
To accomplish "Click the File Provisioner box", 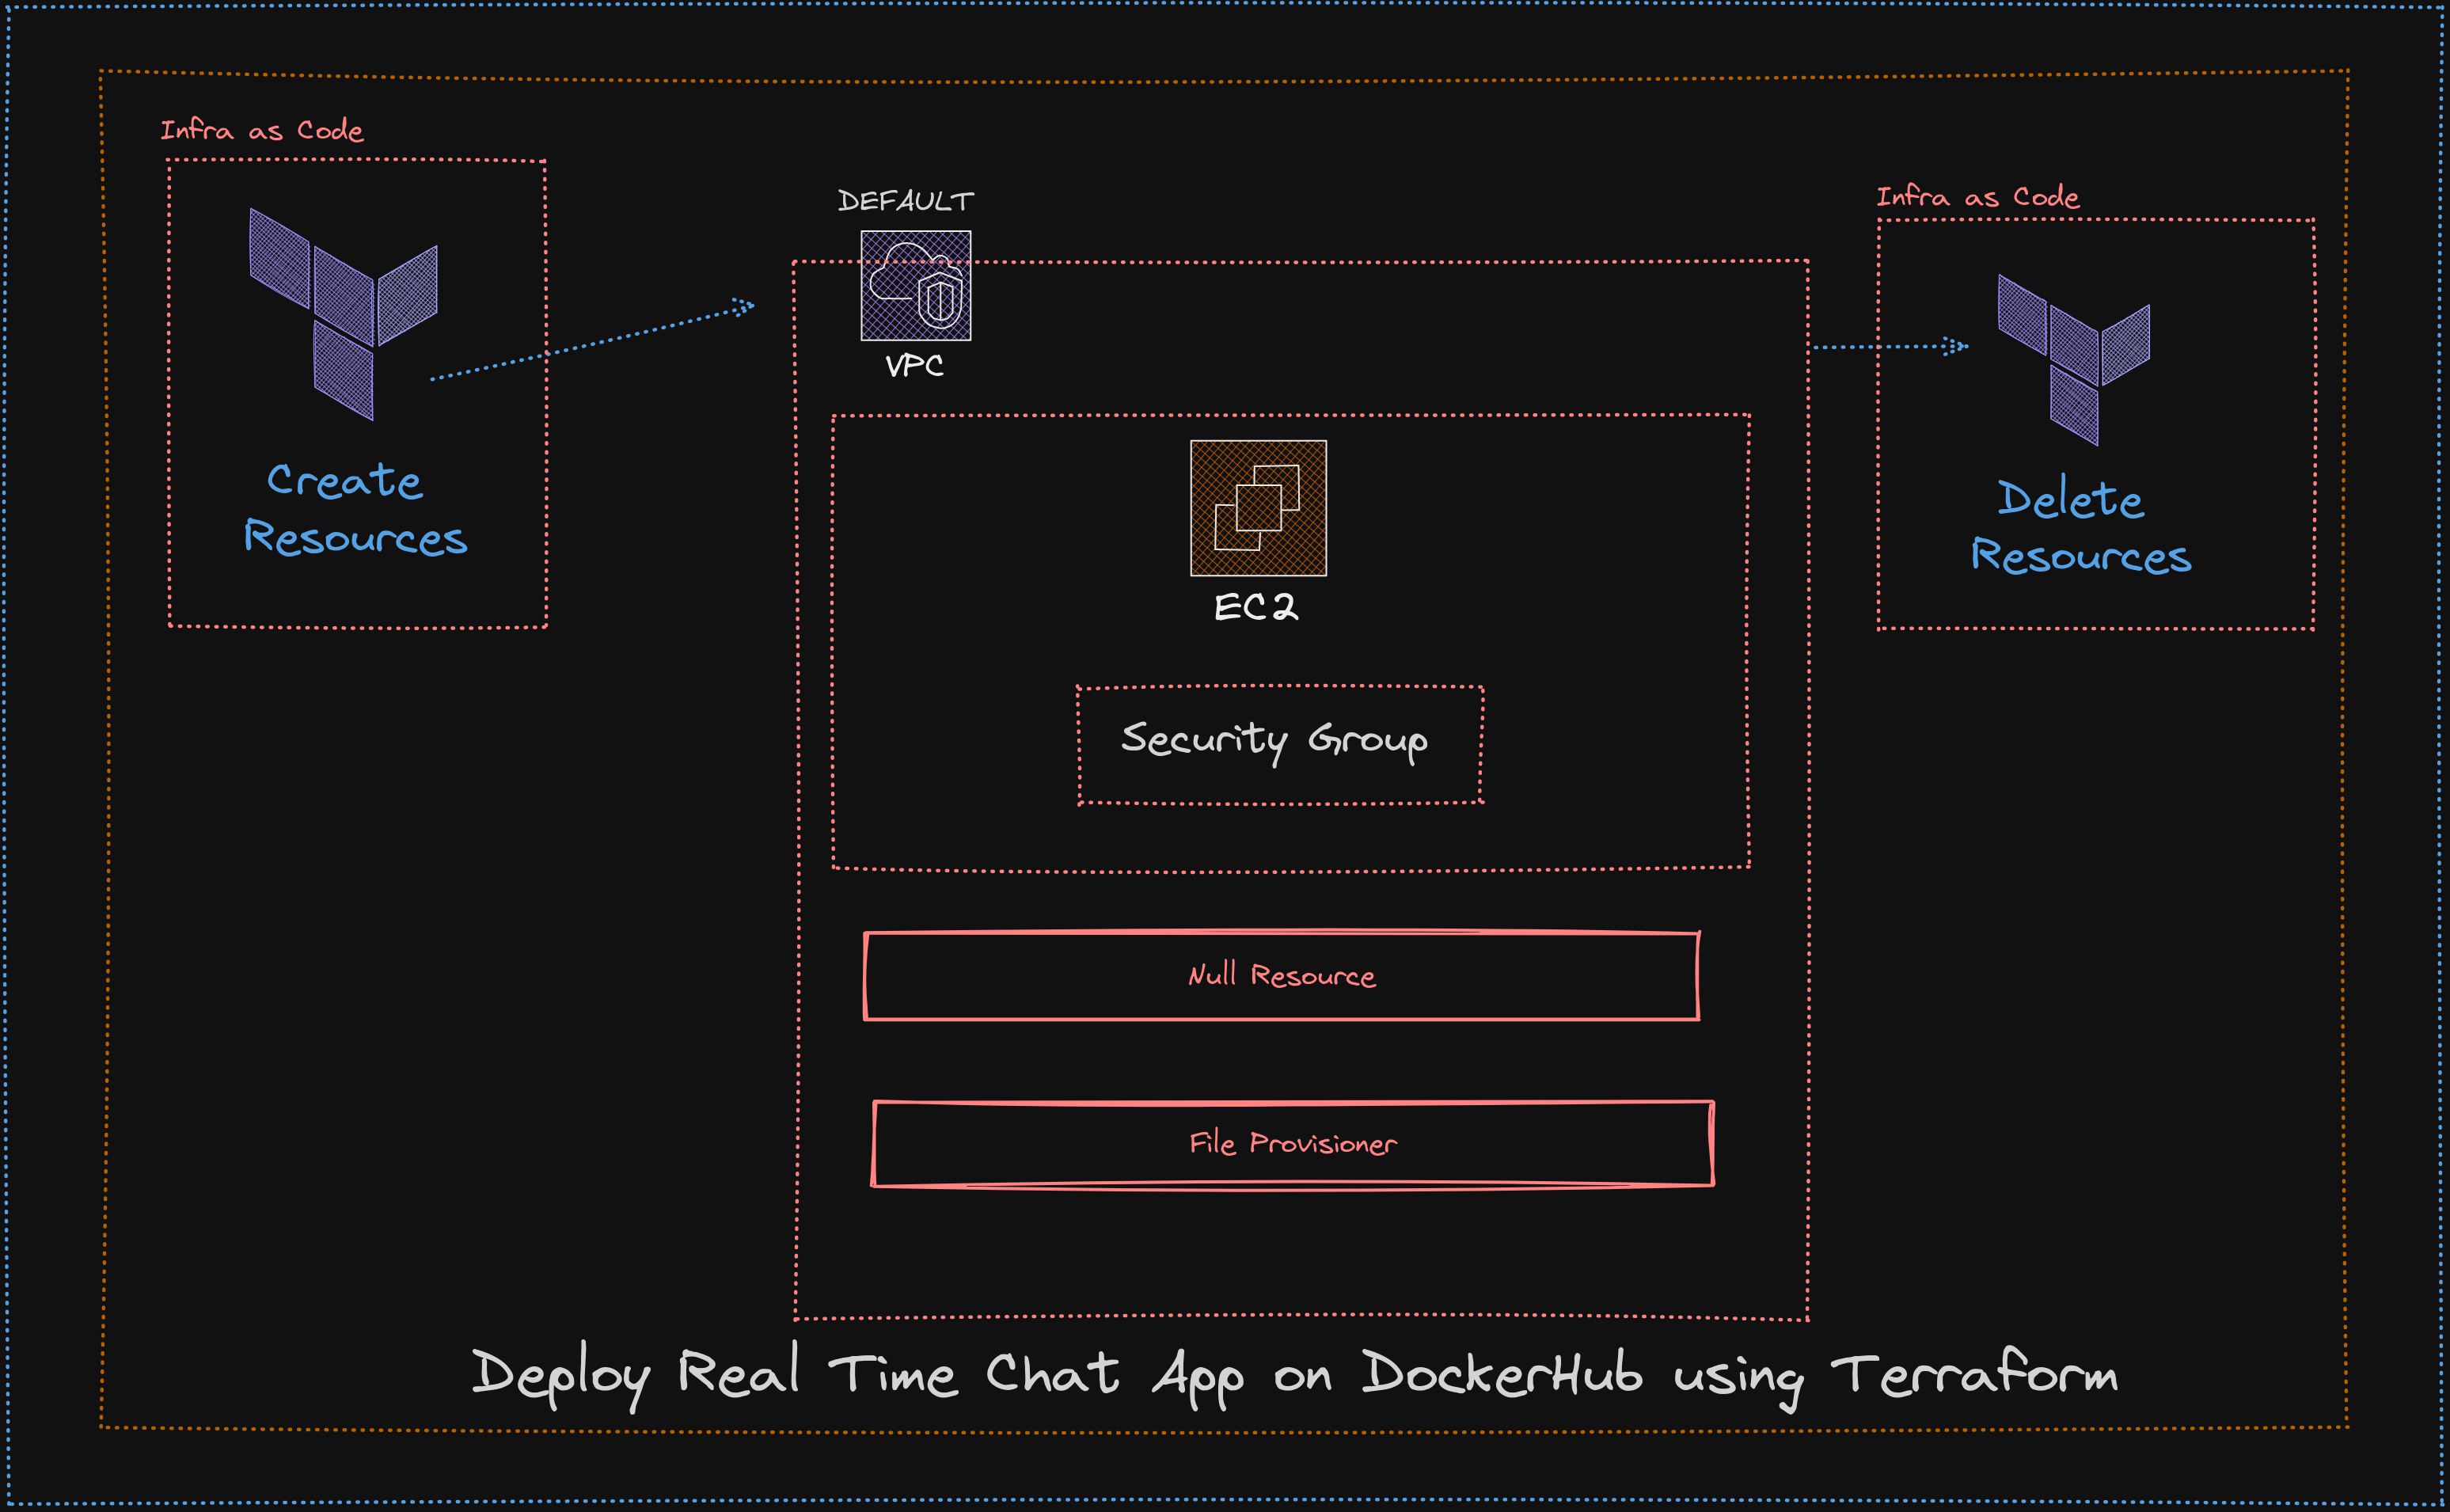I will point(1293,1145).
